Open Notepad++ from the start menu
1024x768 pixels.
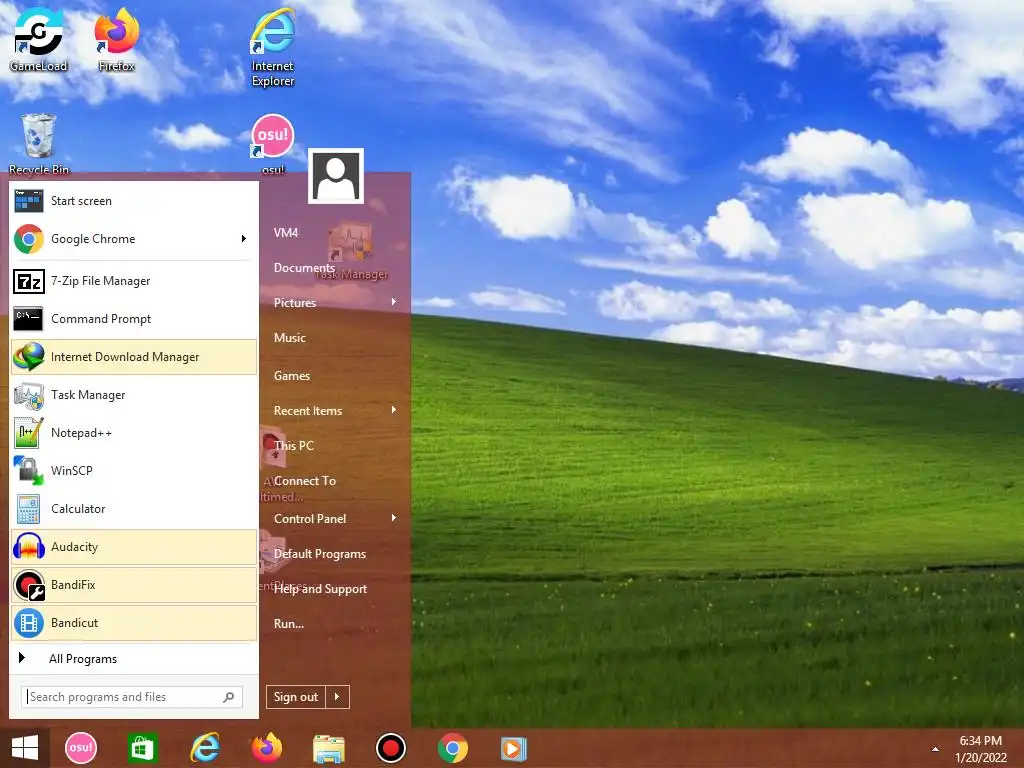coord(134,433)
